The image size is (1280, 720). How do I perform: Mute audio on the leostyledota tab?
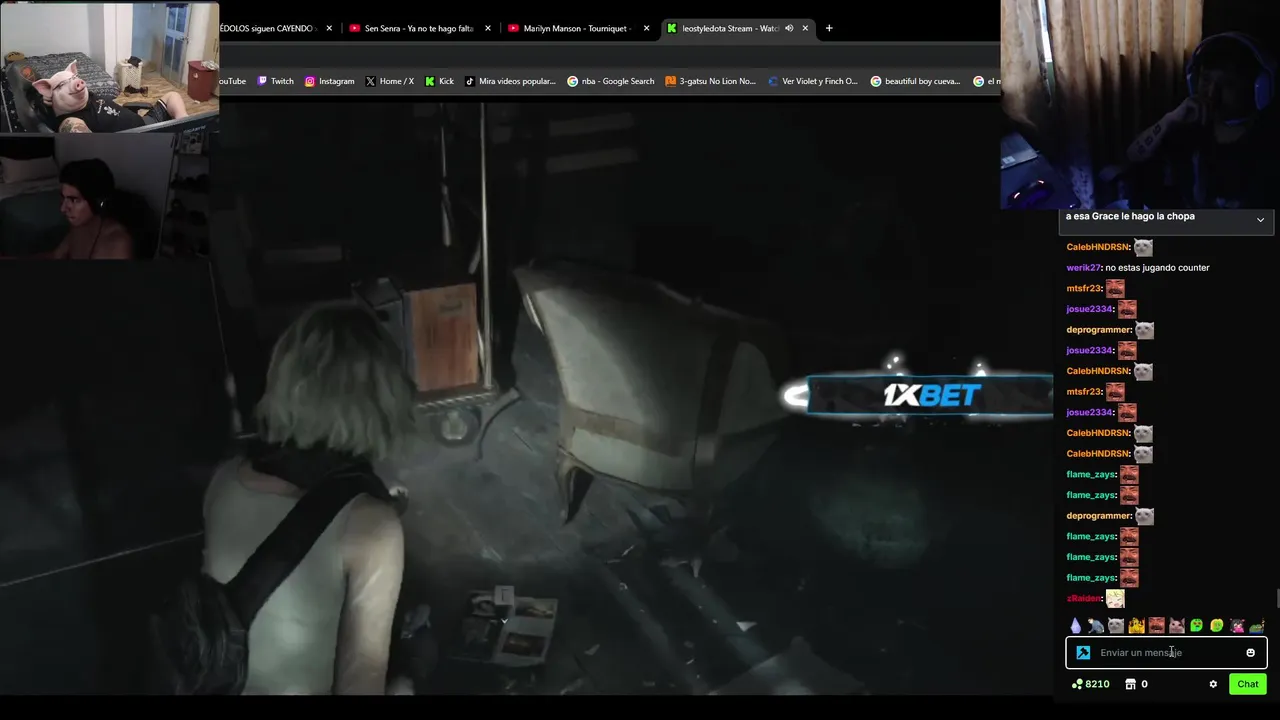pos(789,28)
